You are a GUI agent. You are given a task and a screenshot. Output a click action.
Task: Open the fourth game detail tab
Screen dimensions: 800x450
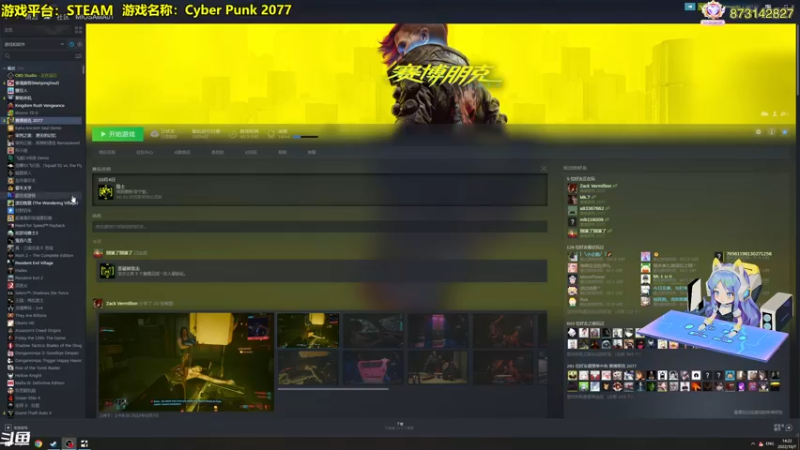[x=217, y=152]
